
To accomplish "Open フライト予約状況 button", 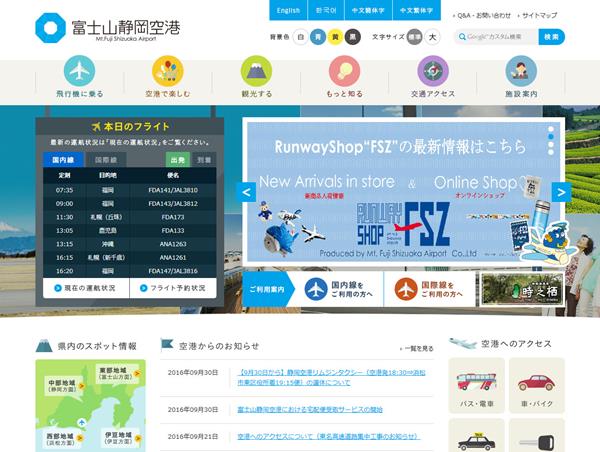I will 173,288.
